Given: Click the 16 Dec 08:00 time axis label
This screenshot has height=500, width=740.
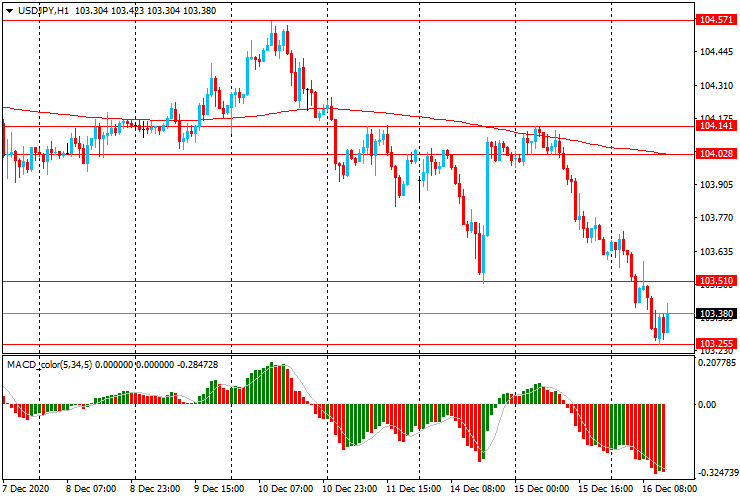Looking at the screenshot, I should click(x=669, y=488).
